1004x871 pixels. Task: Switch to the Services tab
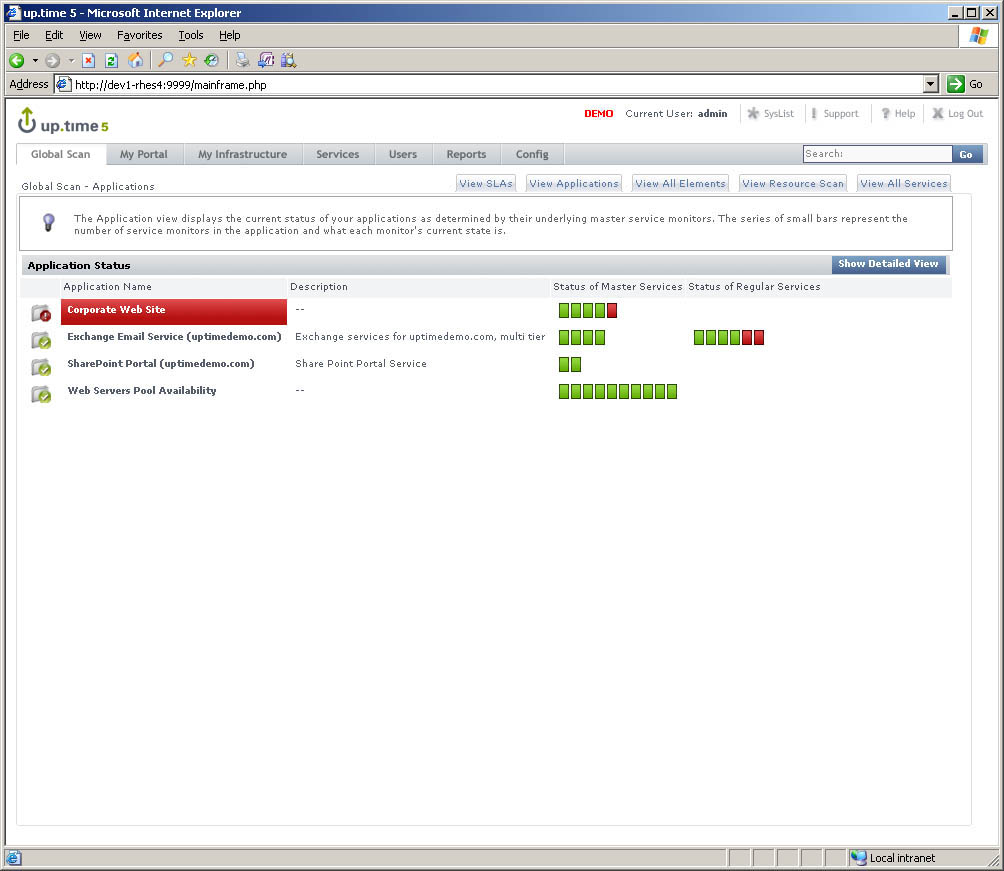337,154
